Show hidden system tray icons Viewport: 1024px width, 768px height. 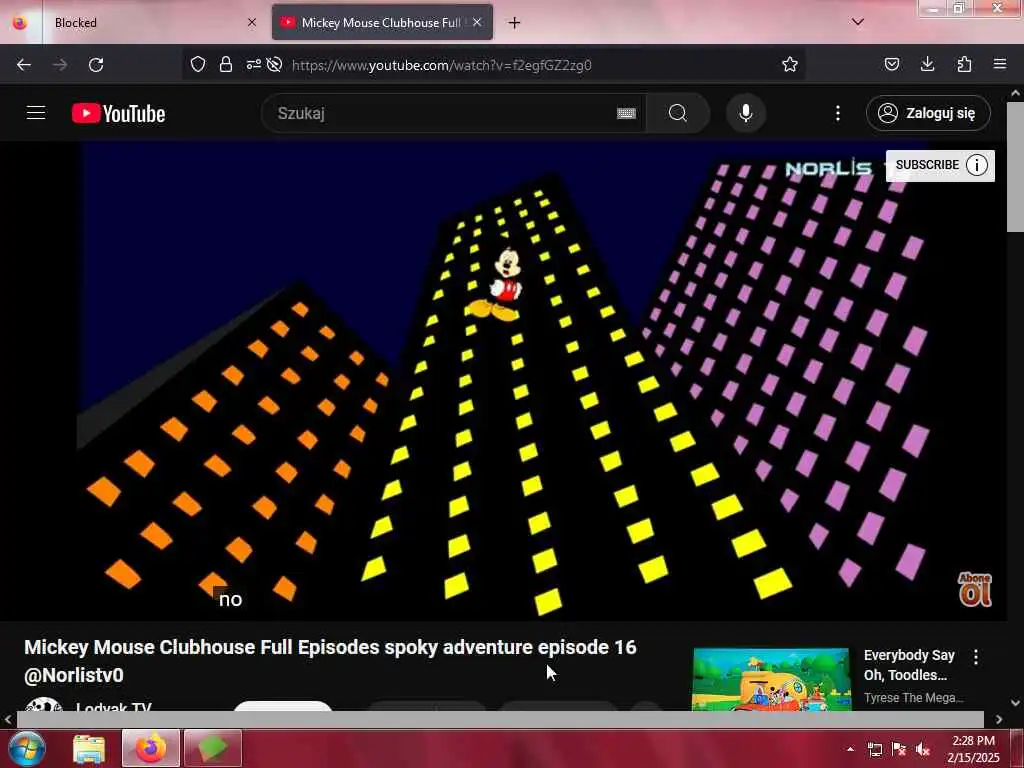tap(850, 749)
